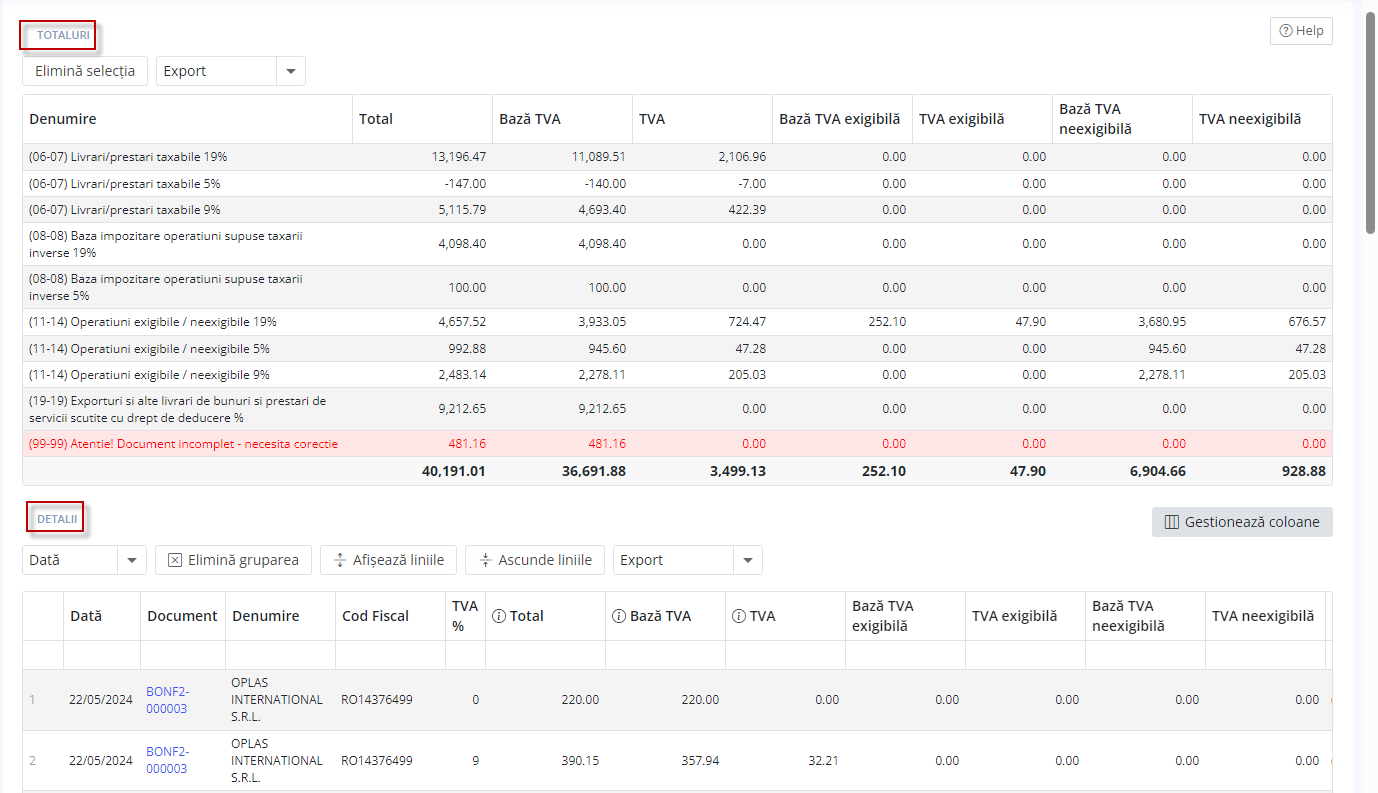Open the Export dropdown in Totaluri section

click(290, 71)
